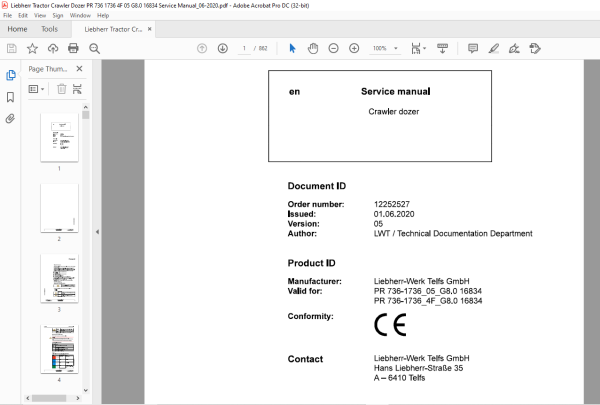This screenshot has height=405, width=600.
Task: Click the Send file share icon
Action: click(535, 48)
